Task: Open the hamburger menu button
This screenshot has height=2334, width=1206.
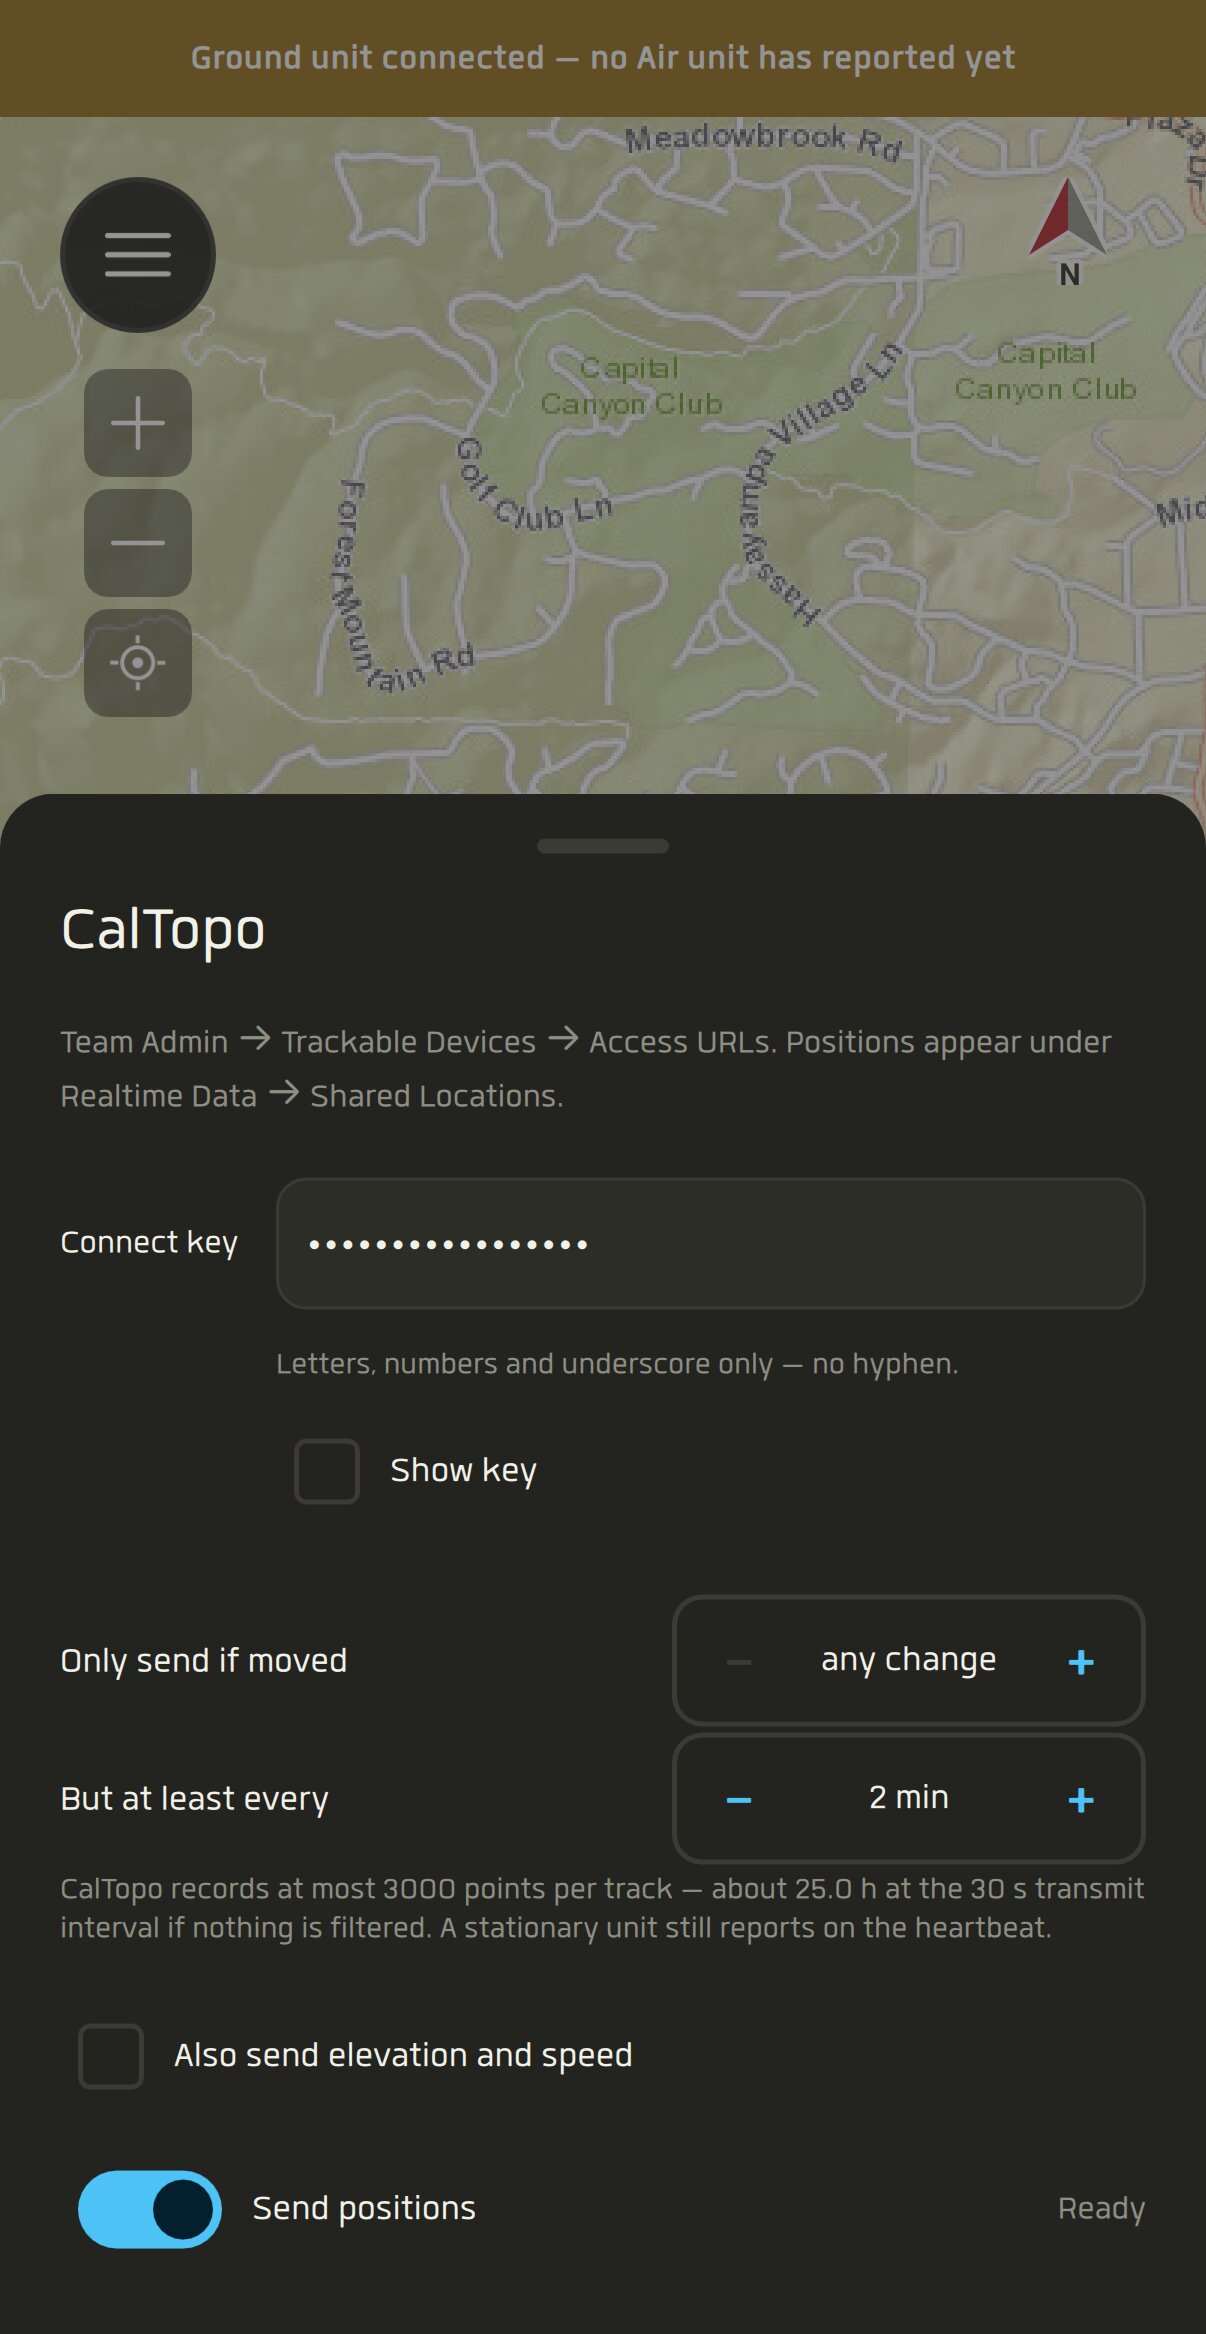Action: [x=138, y=255]
